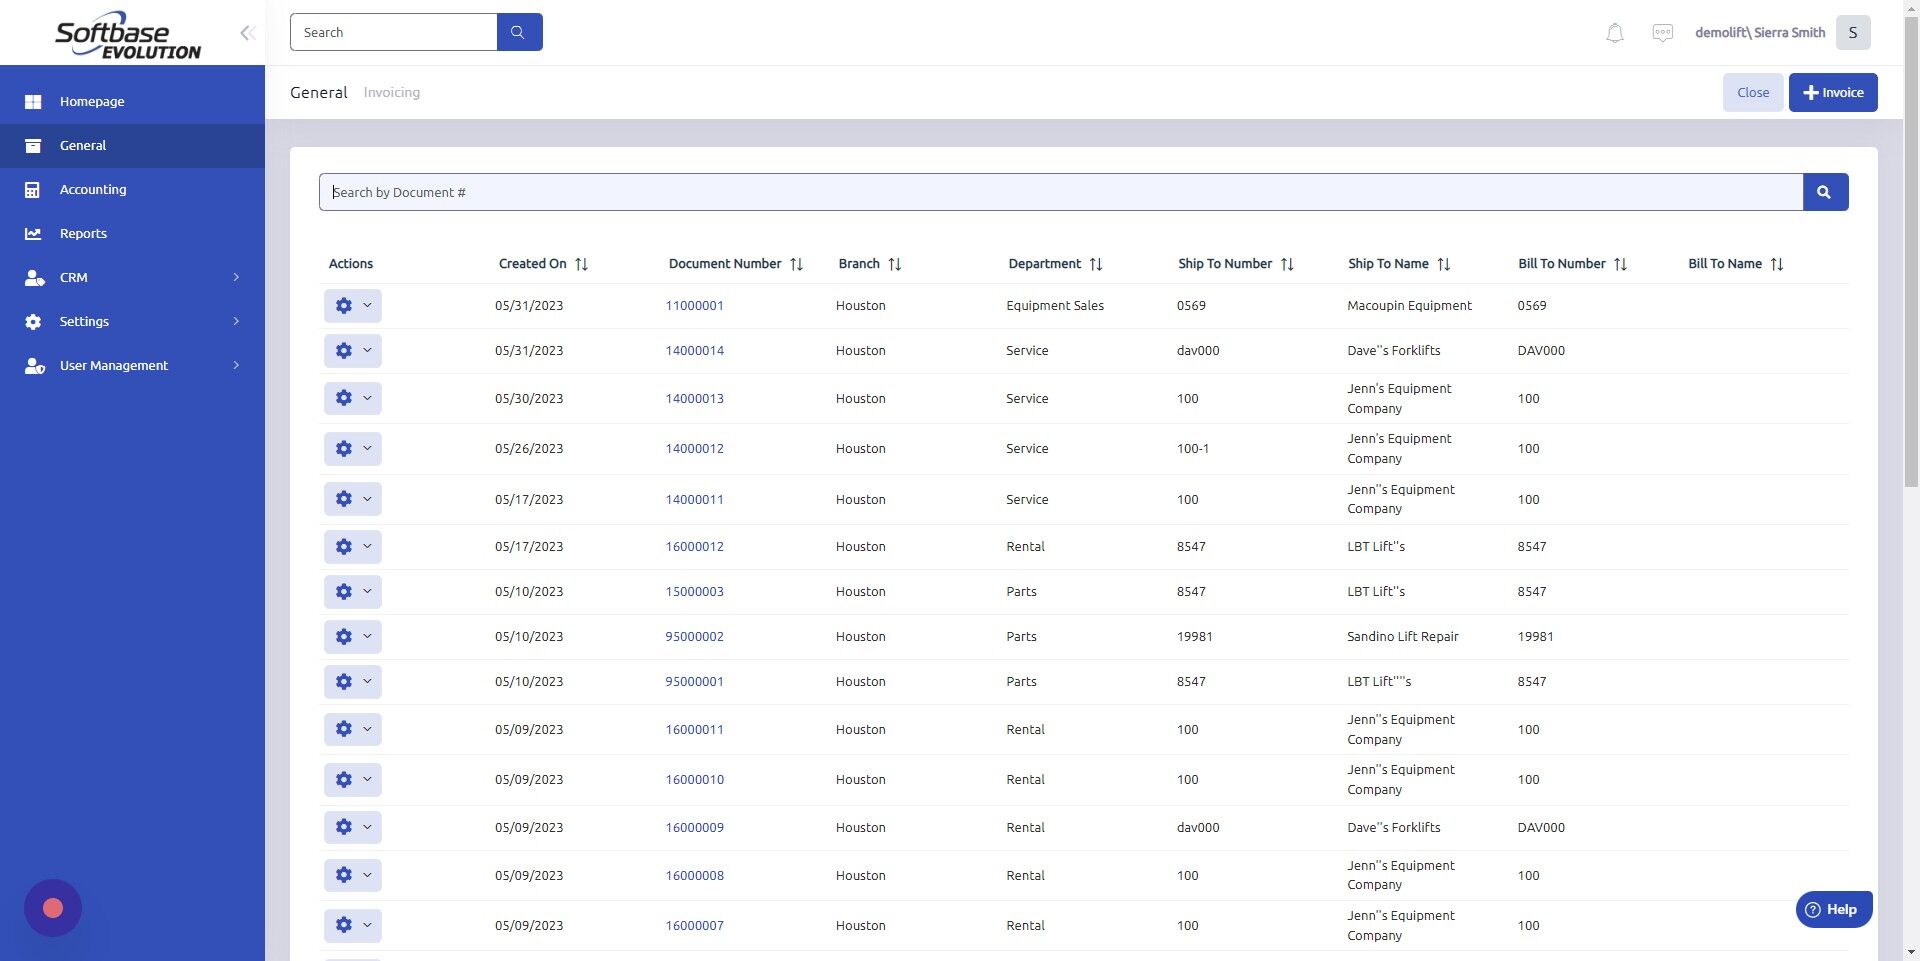Viewport: 1920px width, 961px height.
Task: Click the gear actions icon for invoice 11000001
Action: [x=344, y=305]
